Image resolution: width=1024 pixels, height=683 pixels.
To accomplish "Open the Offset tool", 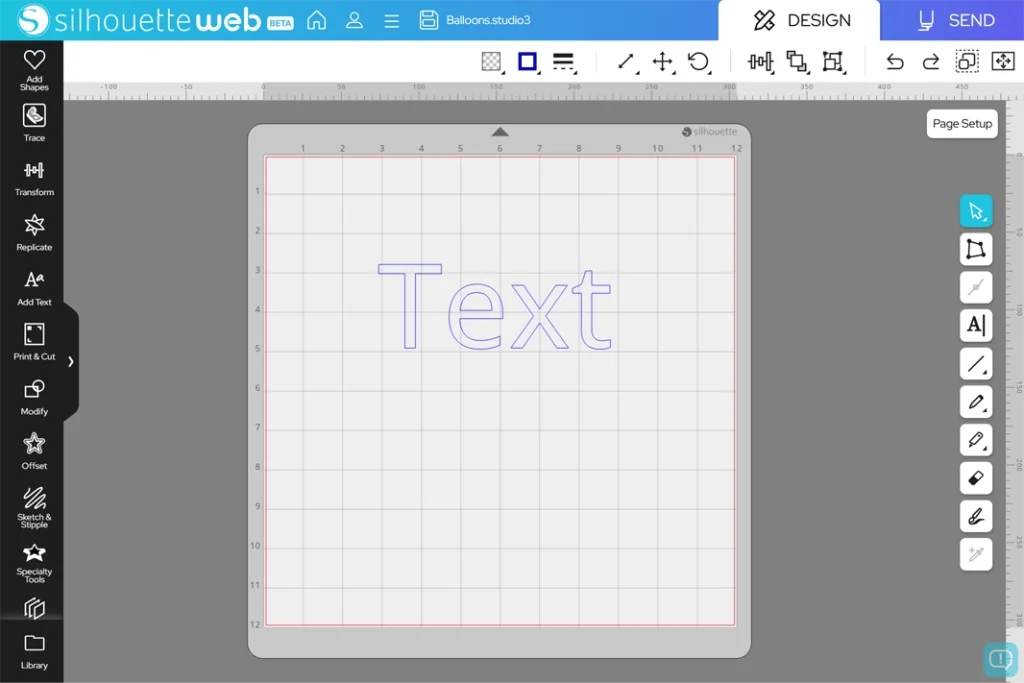I will [34, 450].
